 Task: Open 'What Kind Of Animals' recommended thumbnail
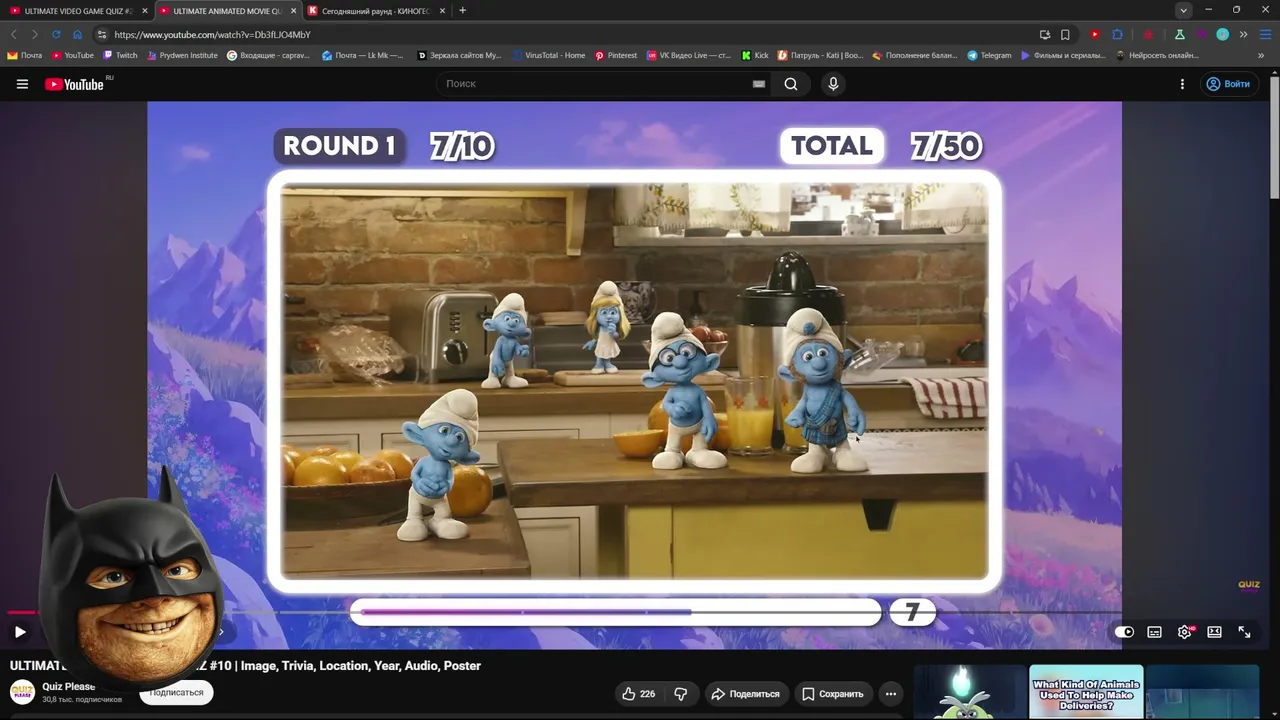click(x=1086, y=692)
